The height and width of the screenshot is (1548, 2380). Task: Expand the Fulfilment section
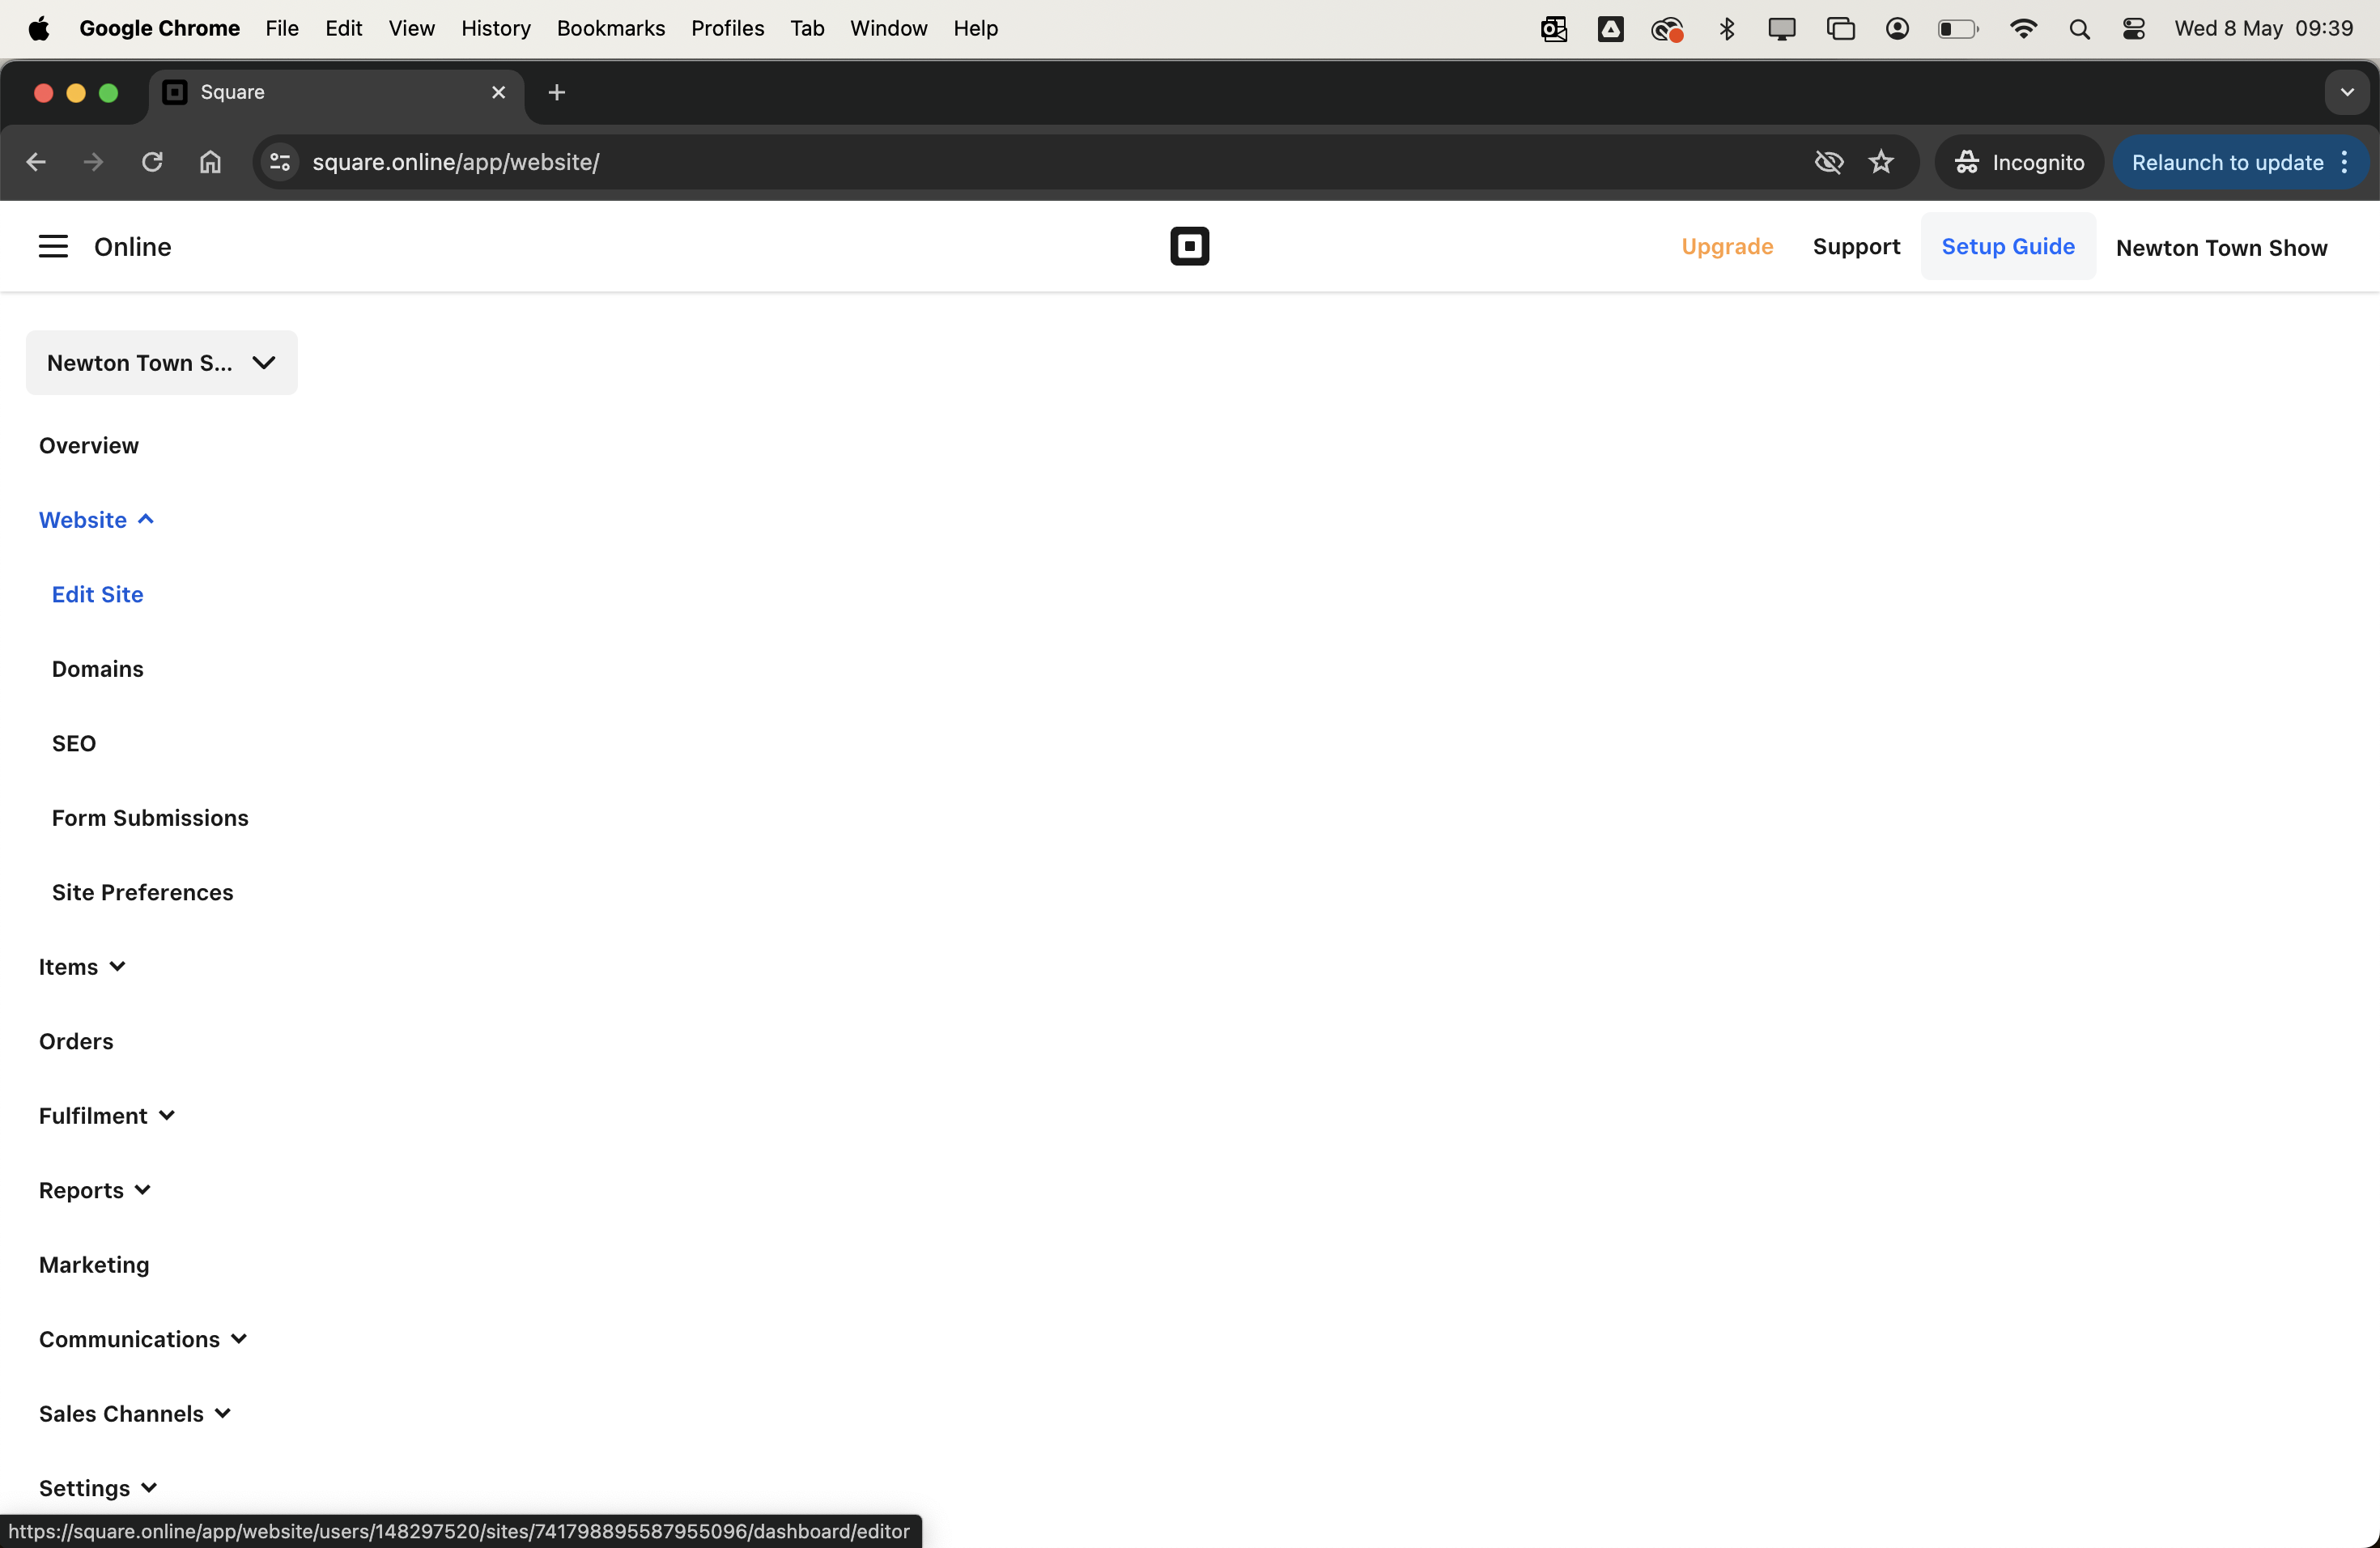107,1116
